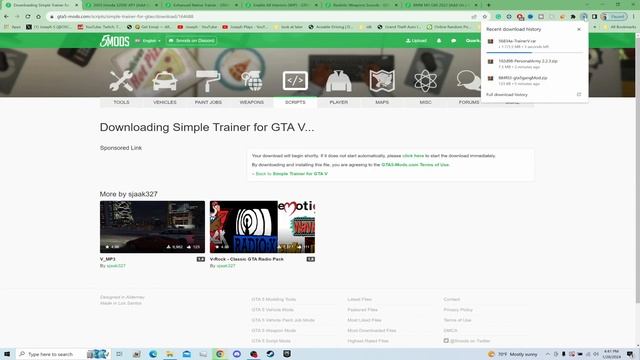
Task: Open new browser tab plus button
Action: pyautogui.click(x=488, y=5)
